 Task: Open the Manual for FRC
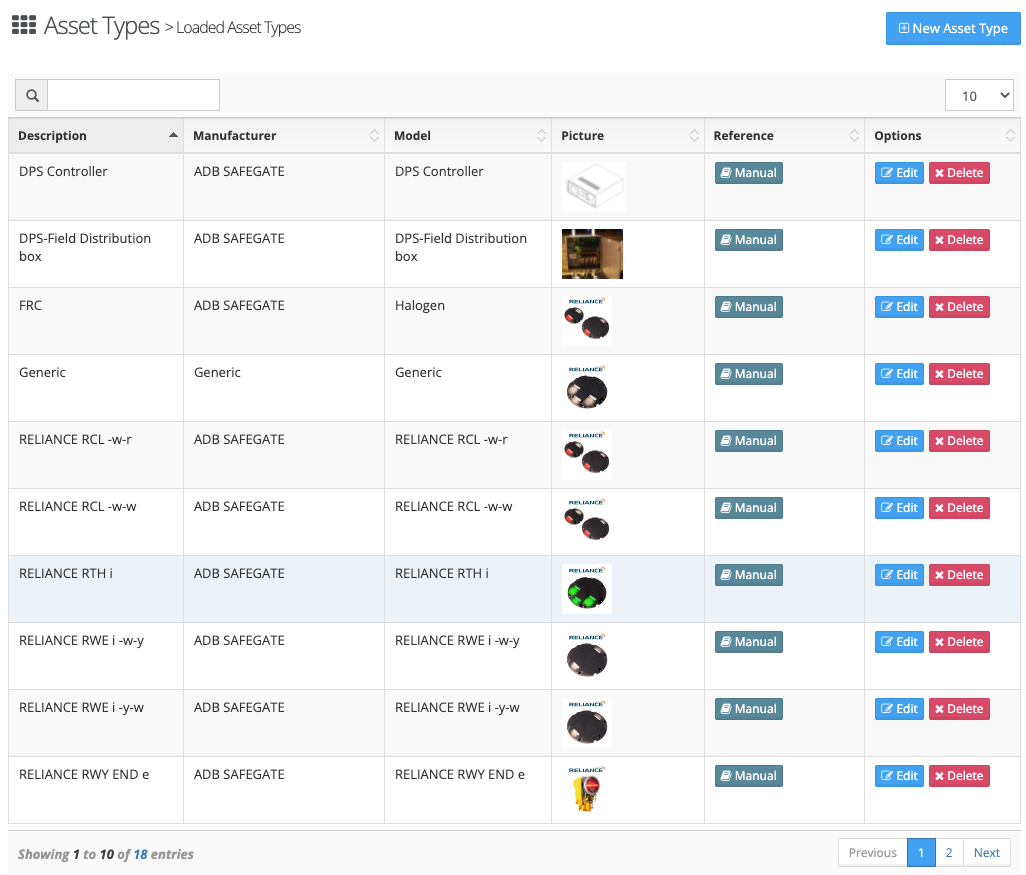click(x=749, y=307)
